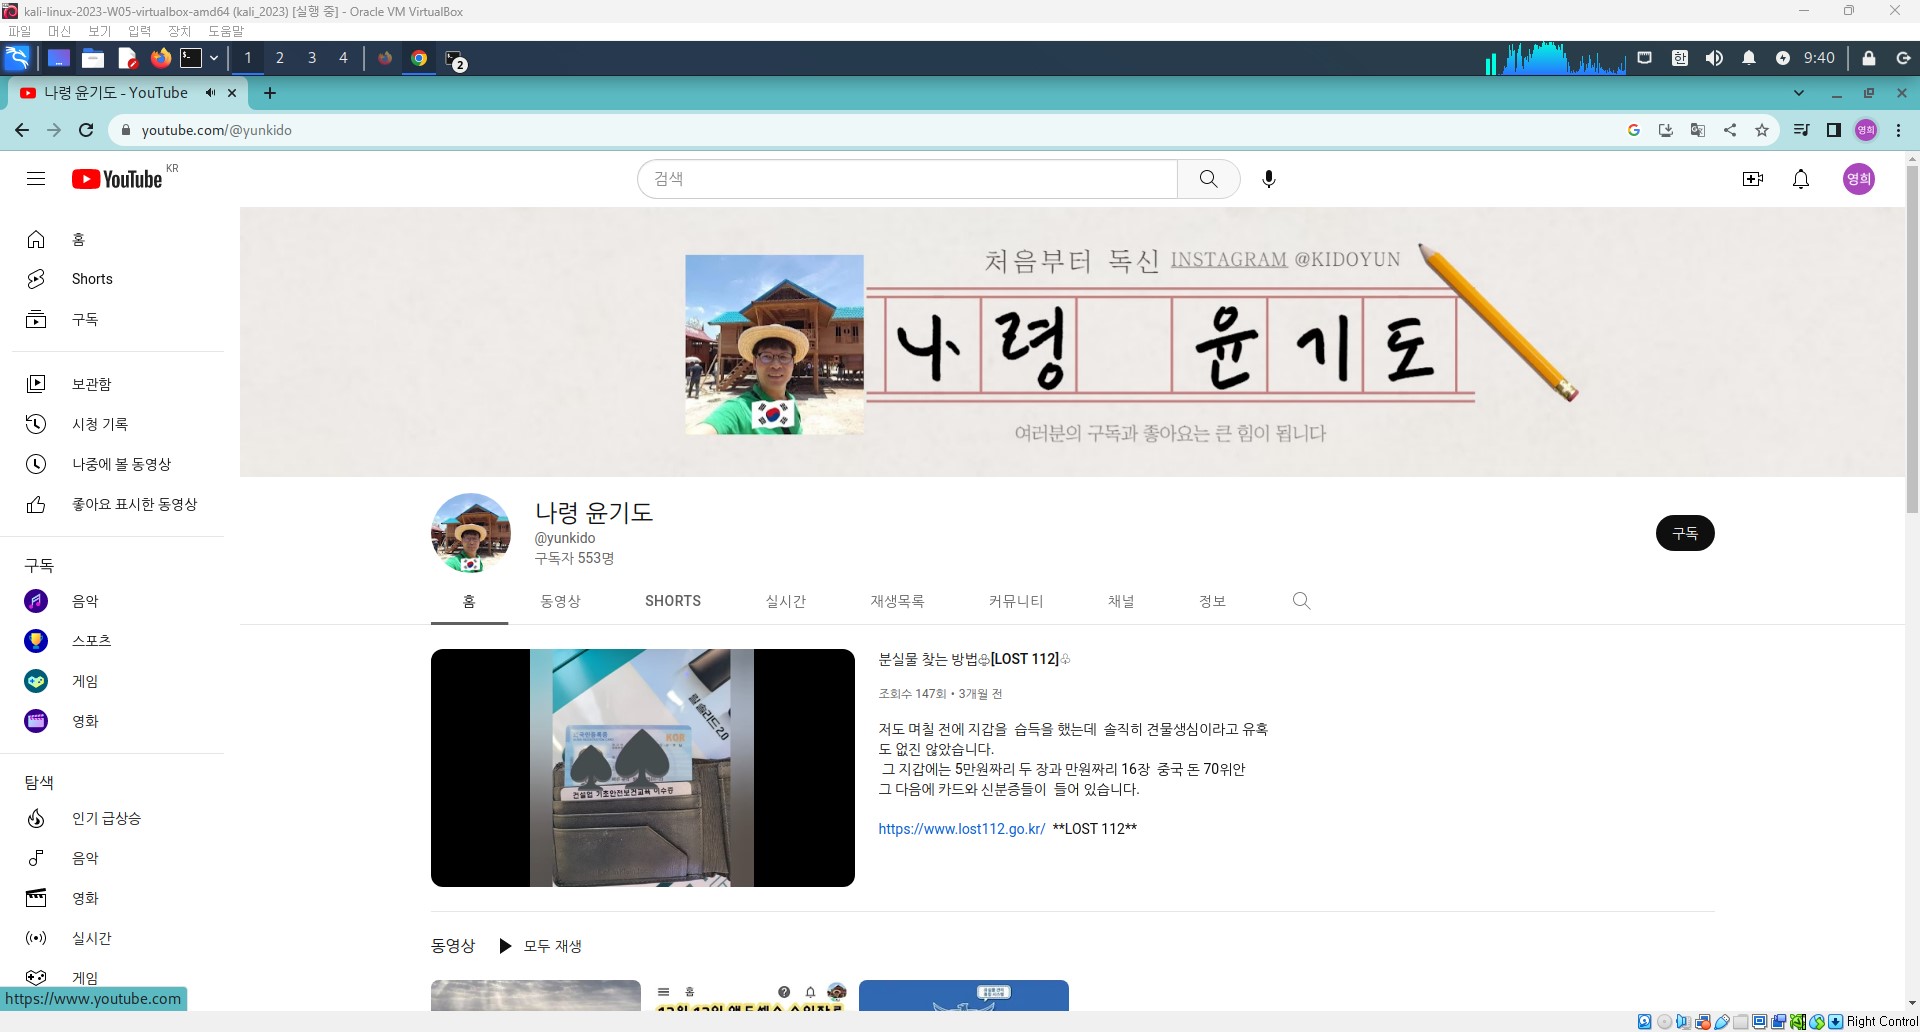Screen dimensions: 1920x1032
Task: Search within the channel magnifier icon
Action: (1301, 600)
